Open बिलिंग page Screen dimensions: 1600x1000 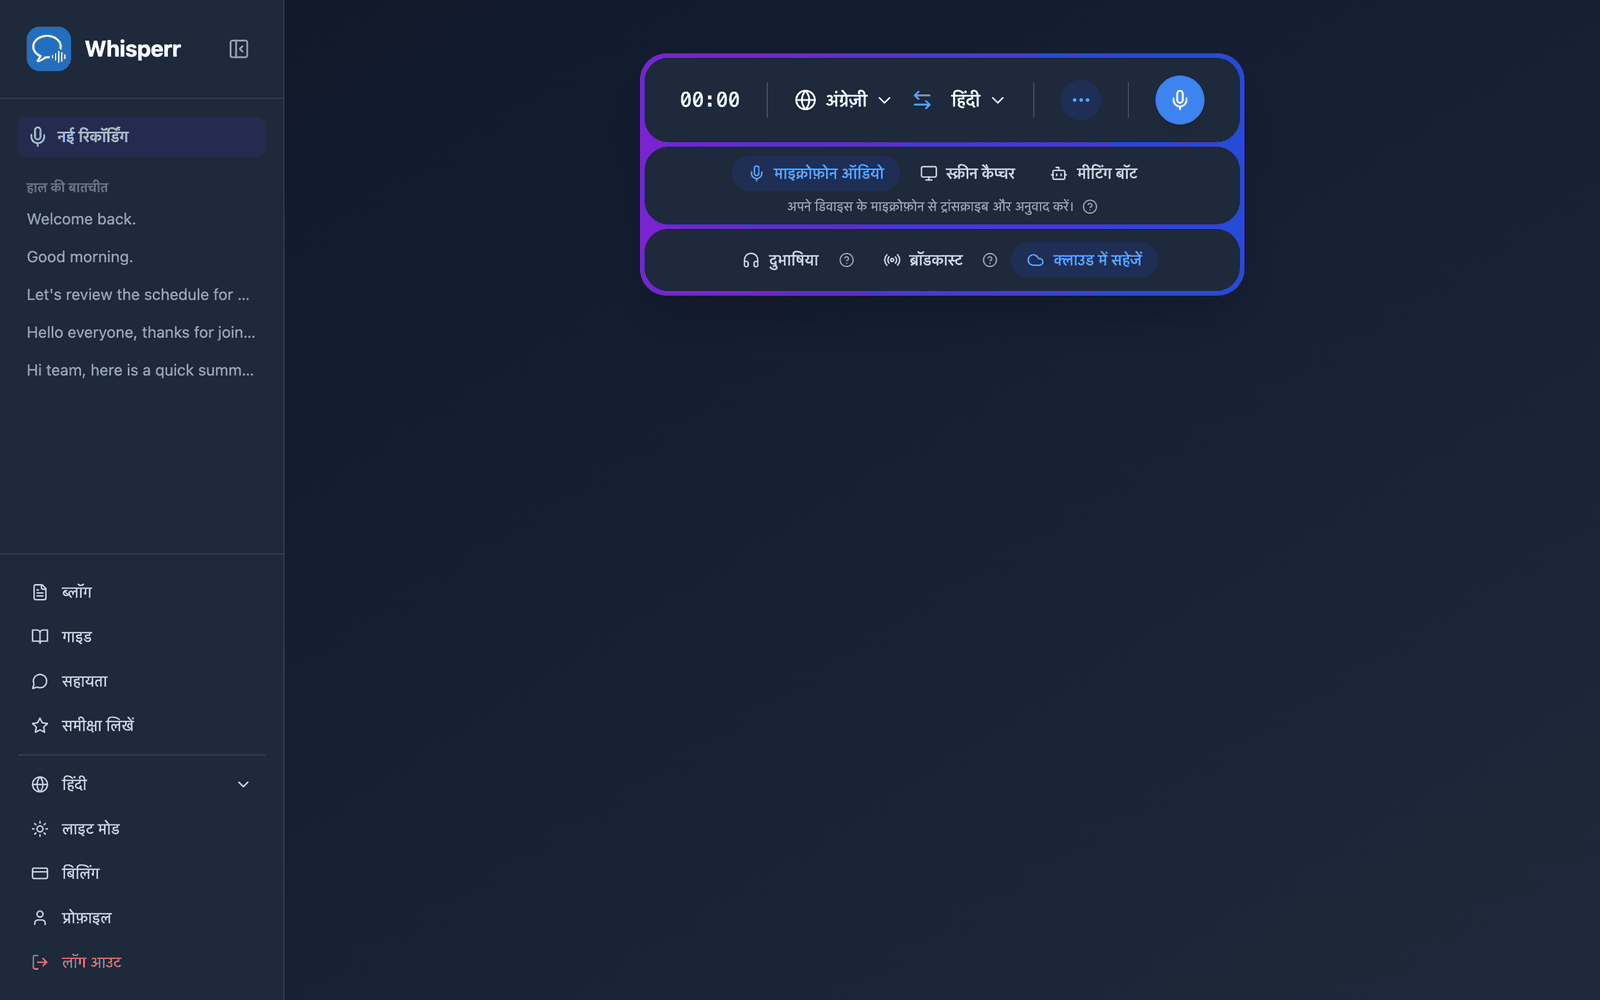pos(141,873)
